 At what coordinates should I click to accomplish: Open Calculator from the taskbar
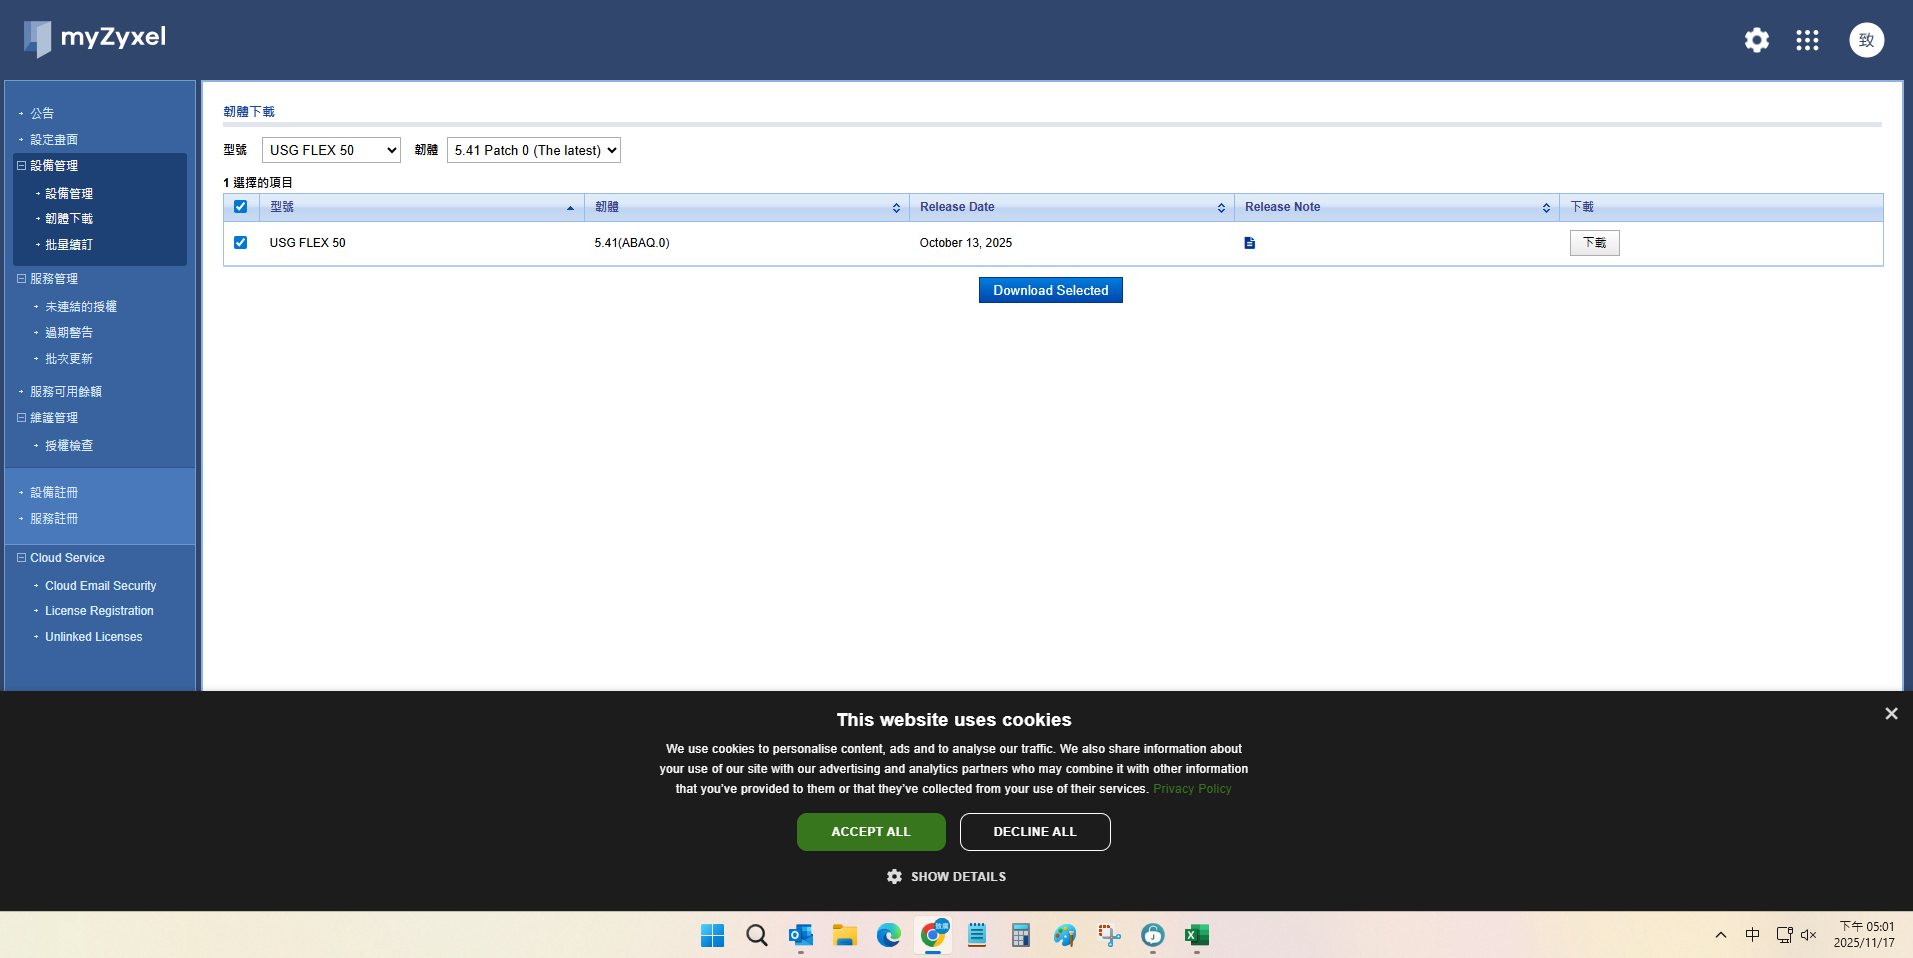pyautogui.click(x=1021, y=935)
